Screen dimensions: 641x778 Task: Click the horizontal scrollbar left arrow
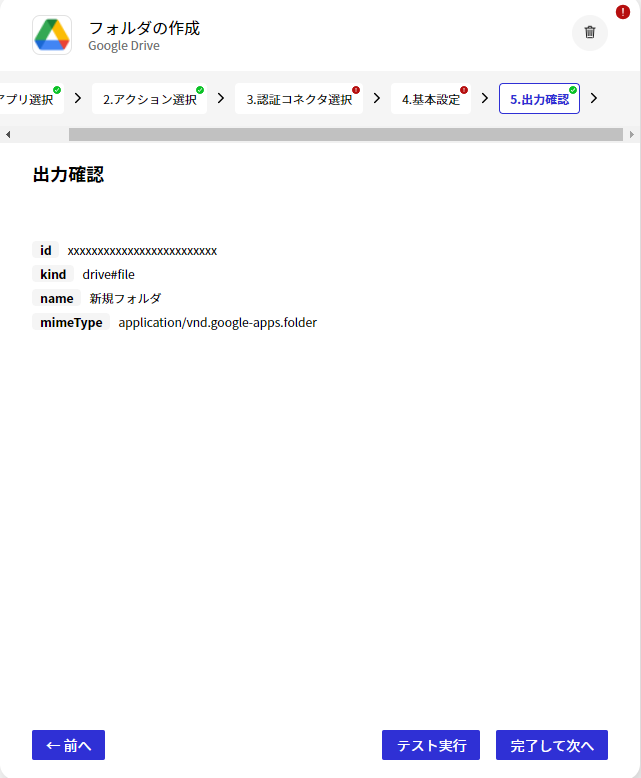point(7,134)
